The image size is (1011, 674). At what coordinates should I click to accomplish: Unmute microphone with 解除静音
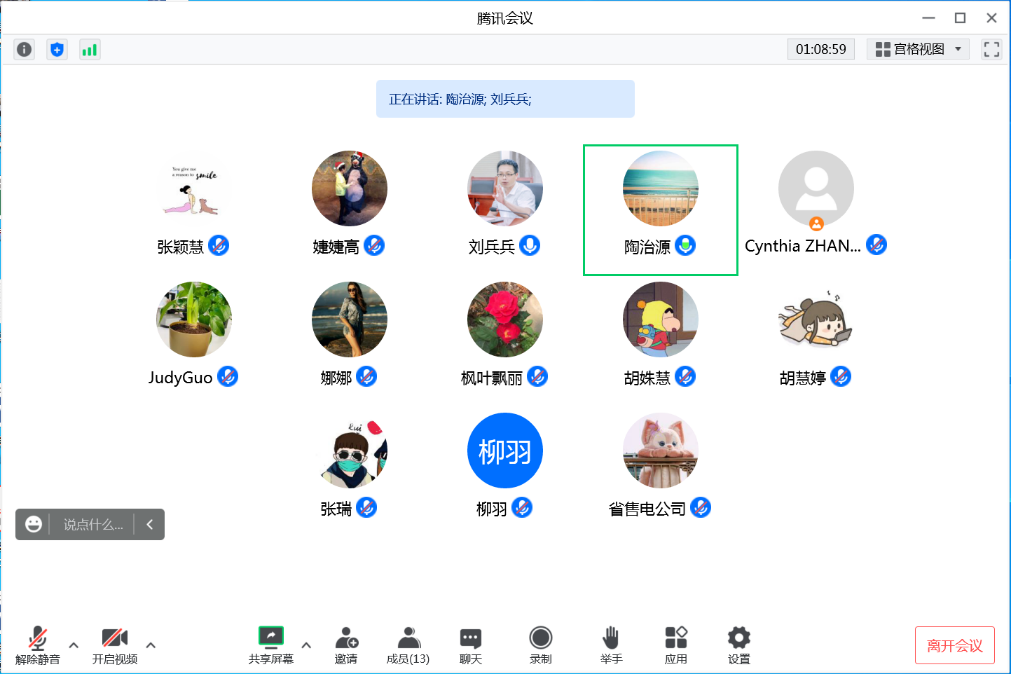pyautogui.click(x=37, y=645)
